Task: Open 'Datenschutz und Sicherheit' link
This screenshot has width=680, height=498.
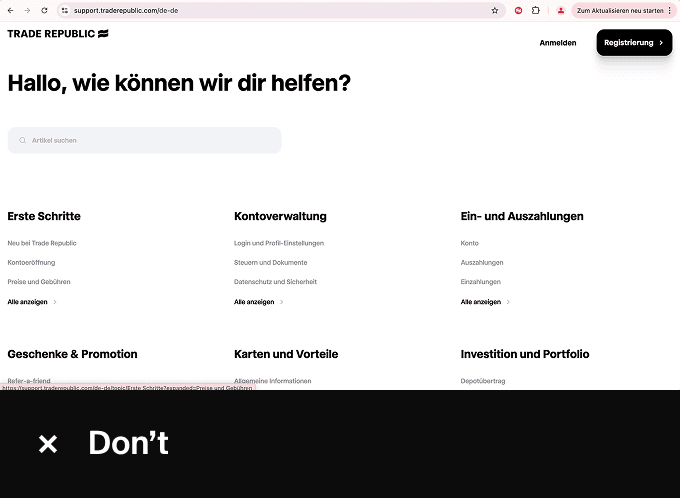Action: (275, 282)
